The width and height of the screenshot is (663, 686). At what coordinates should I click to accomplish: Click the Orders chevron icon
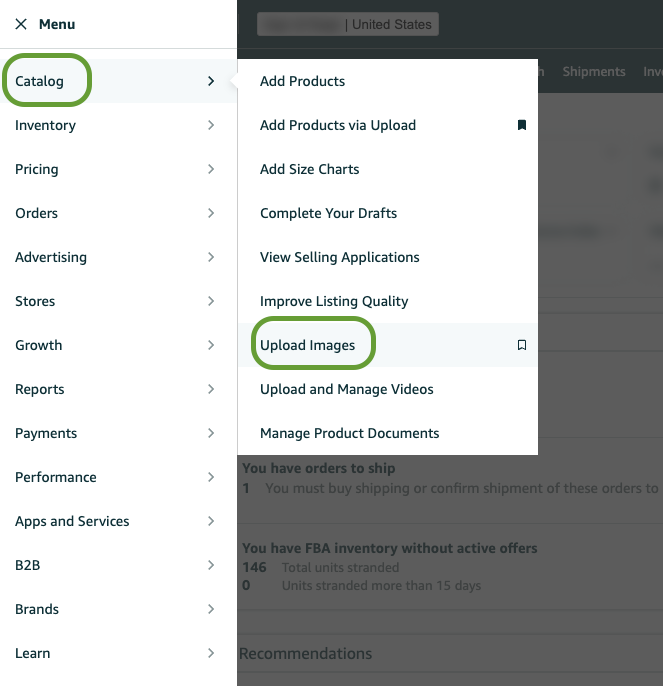pos(211,213)
